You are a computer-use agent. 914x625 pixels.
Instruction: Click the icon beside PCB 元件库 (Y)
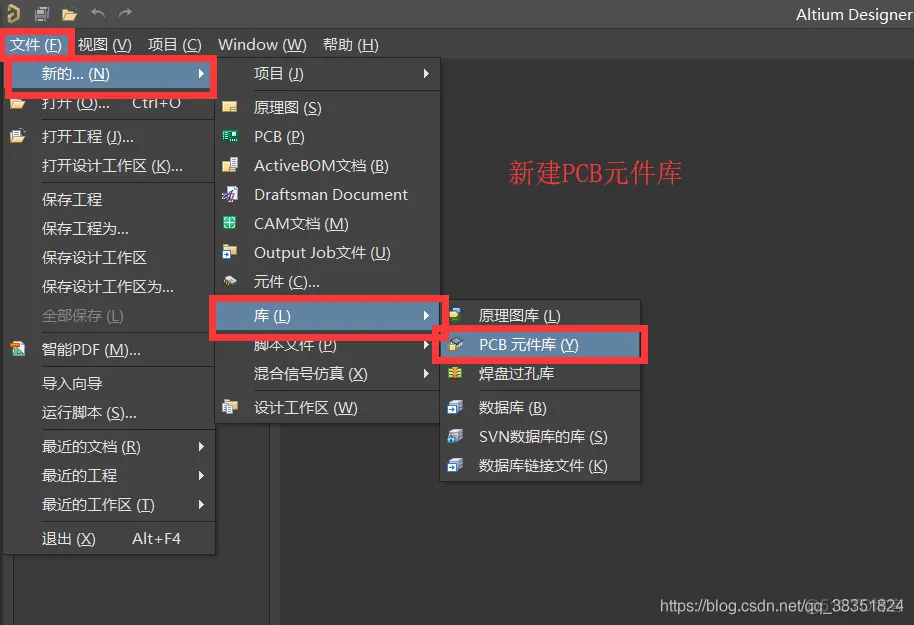click(455, 345)
